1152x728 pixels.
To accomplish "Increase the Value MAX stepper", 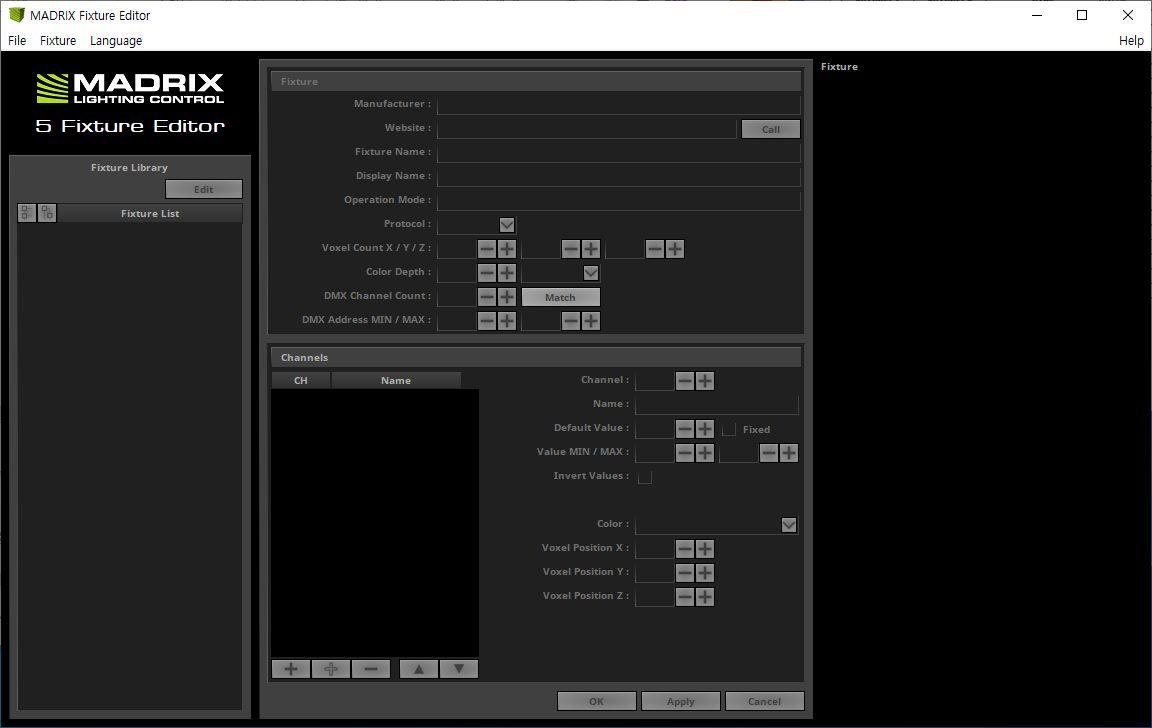I will [x=788, y=453].
